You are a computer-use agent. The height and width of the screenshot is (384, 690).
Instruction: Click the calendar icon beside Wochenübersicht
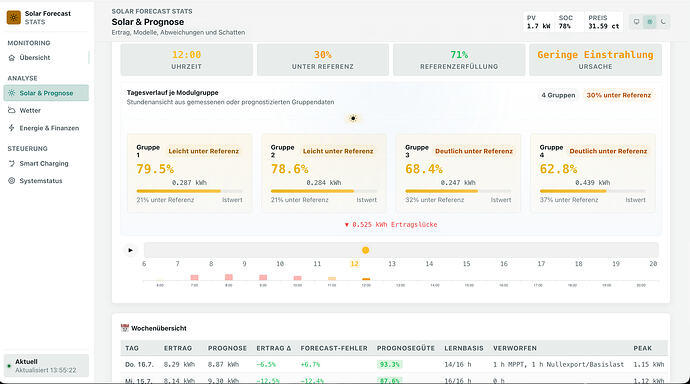(125, 328)
